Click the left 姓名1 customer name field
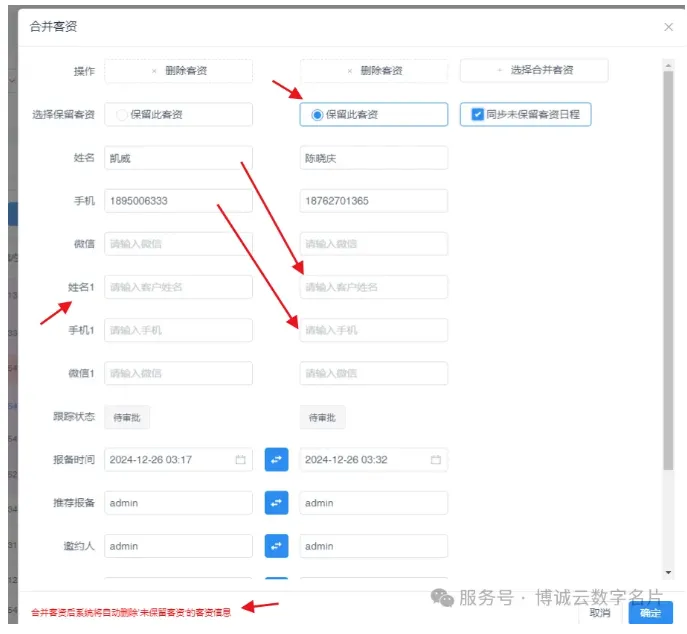 [x=178, y=287]
